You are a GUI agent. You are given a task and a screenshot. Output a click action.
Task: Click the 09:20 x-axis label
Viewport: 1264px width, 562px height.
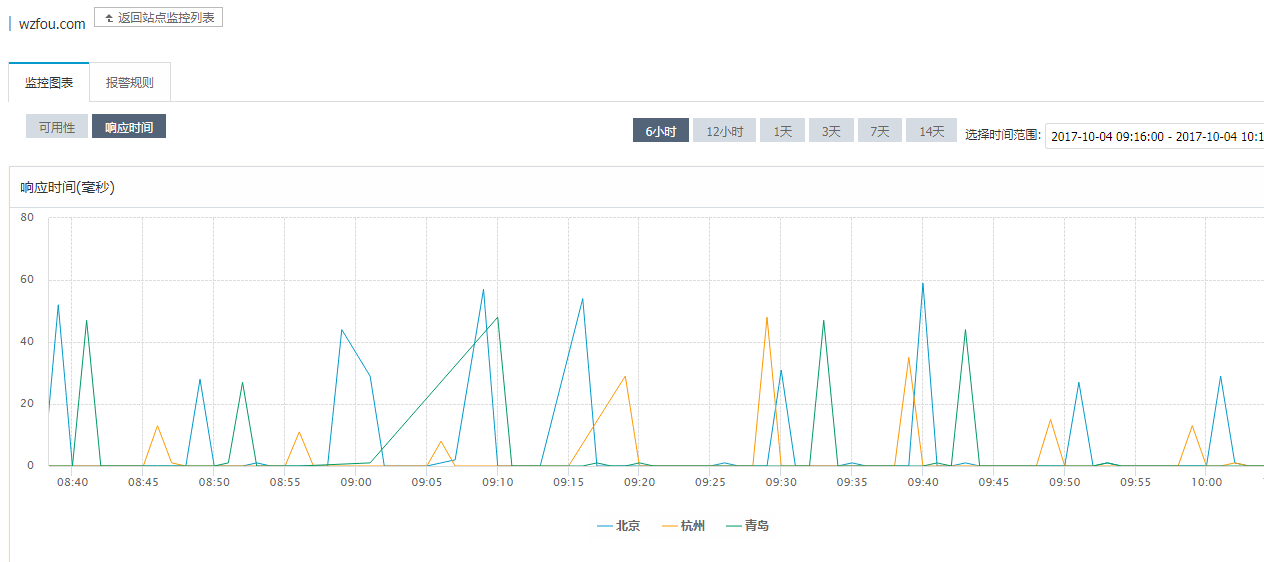[639, 482]
